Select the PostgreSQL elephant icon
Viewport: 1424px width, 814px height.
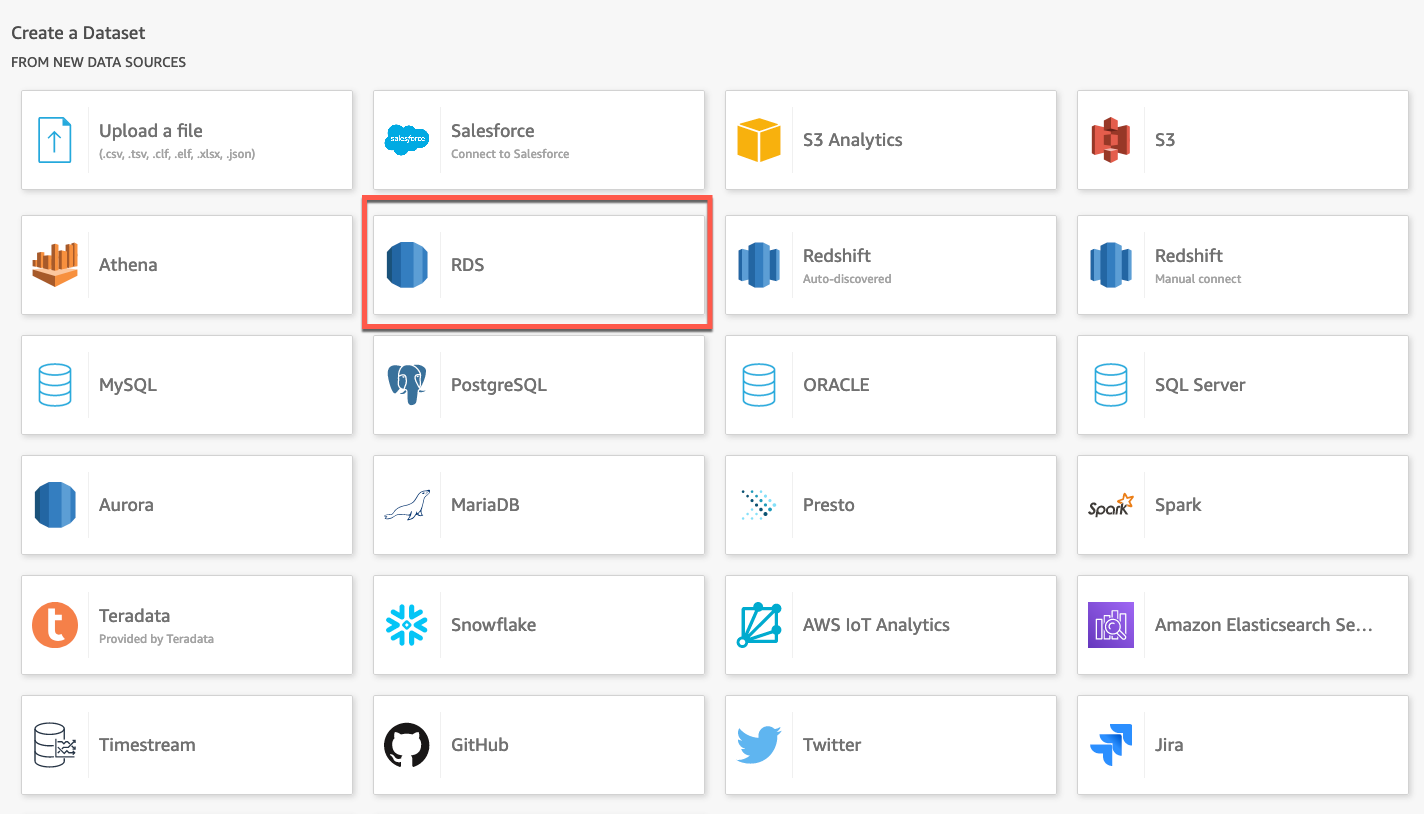[407, 385]
